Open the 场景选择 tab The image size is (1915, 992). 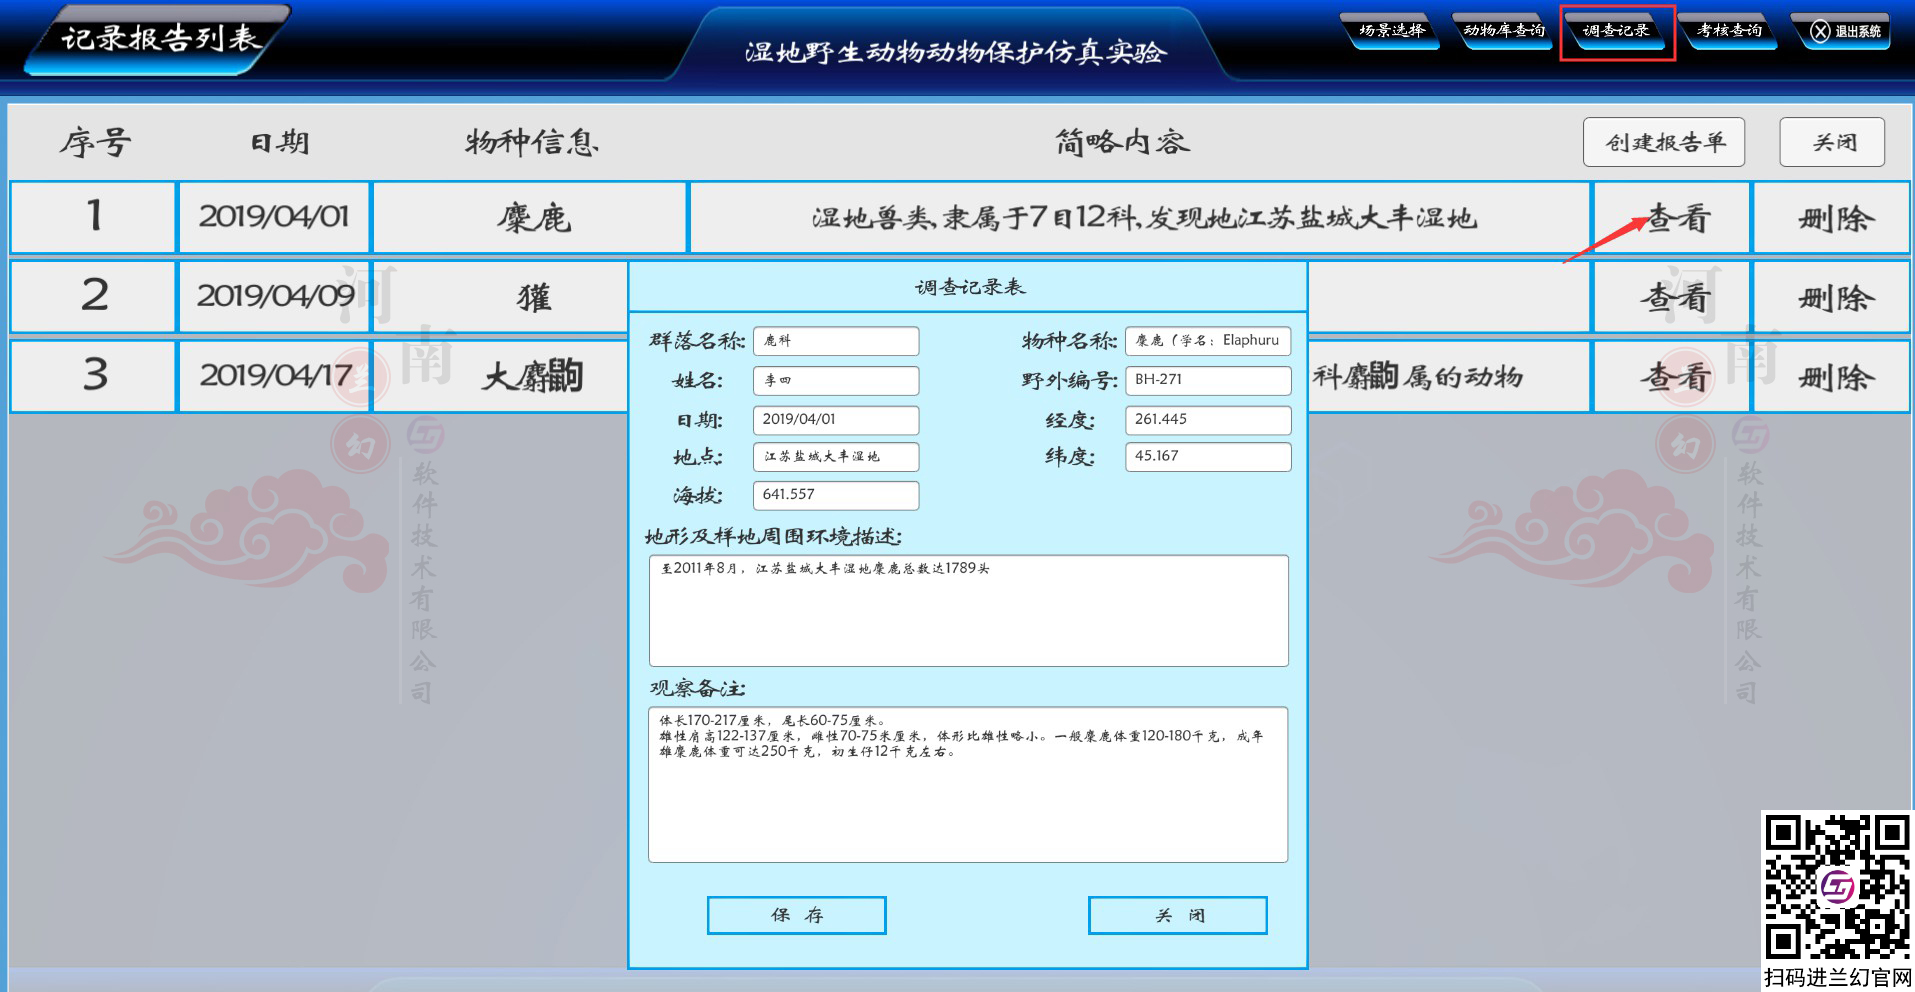(1392, 31)
